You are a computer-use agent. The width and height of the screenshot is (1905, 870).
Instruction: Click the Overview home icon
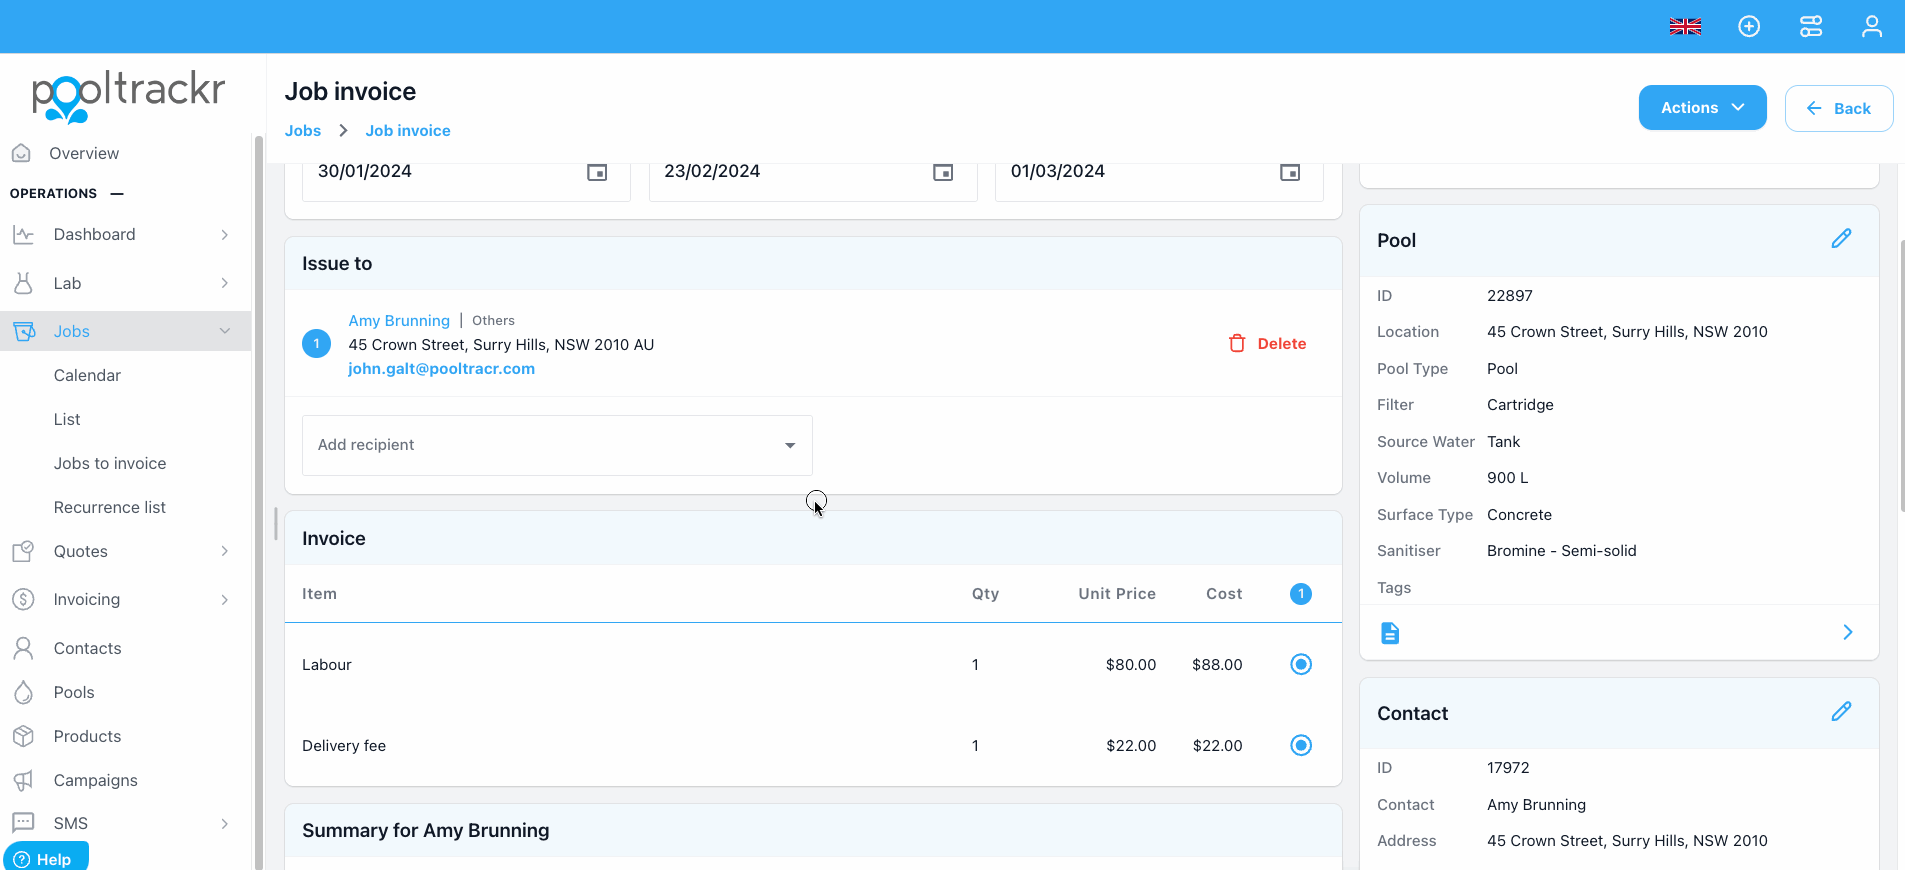[21, 153]
